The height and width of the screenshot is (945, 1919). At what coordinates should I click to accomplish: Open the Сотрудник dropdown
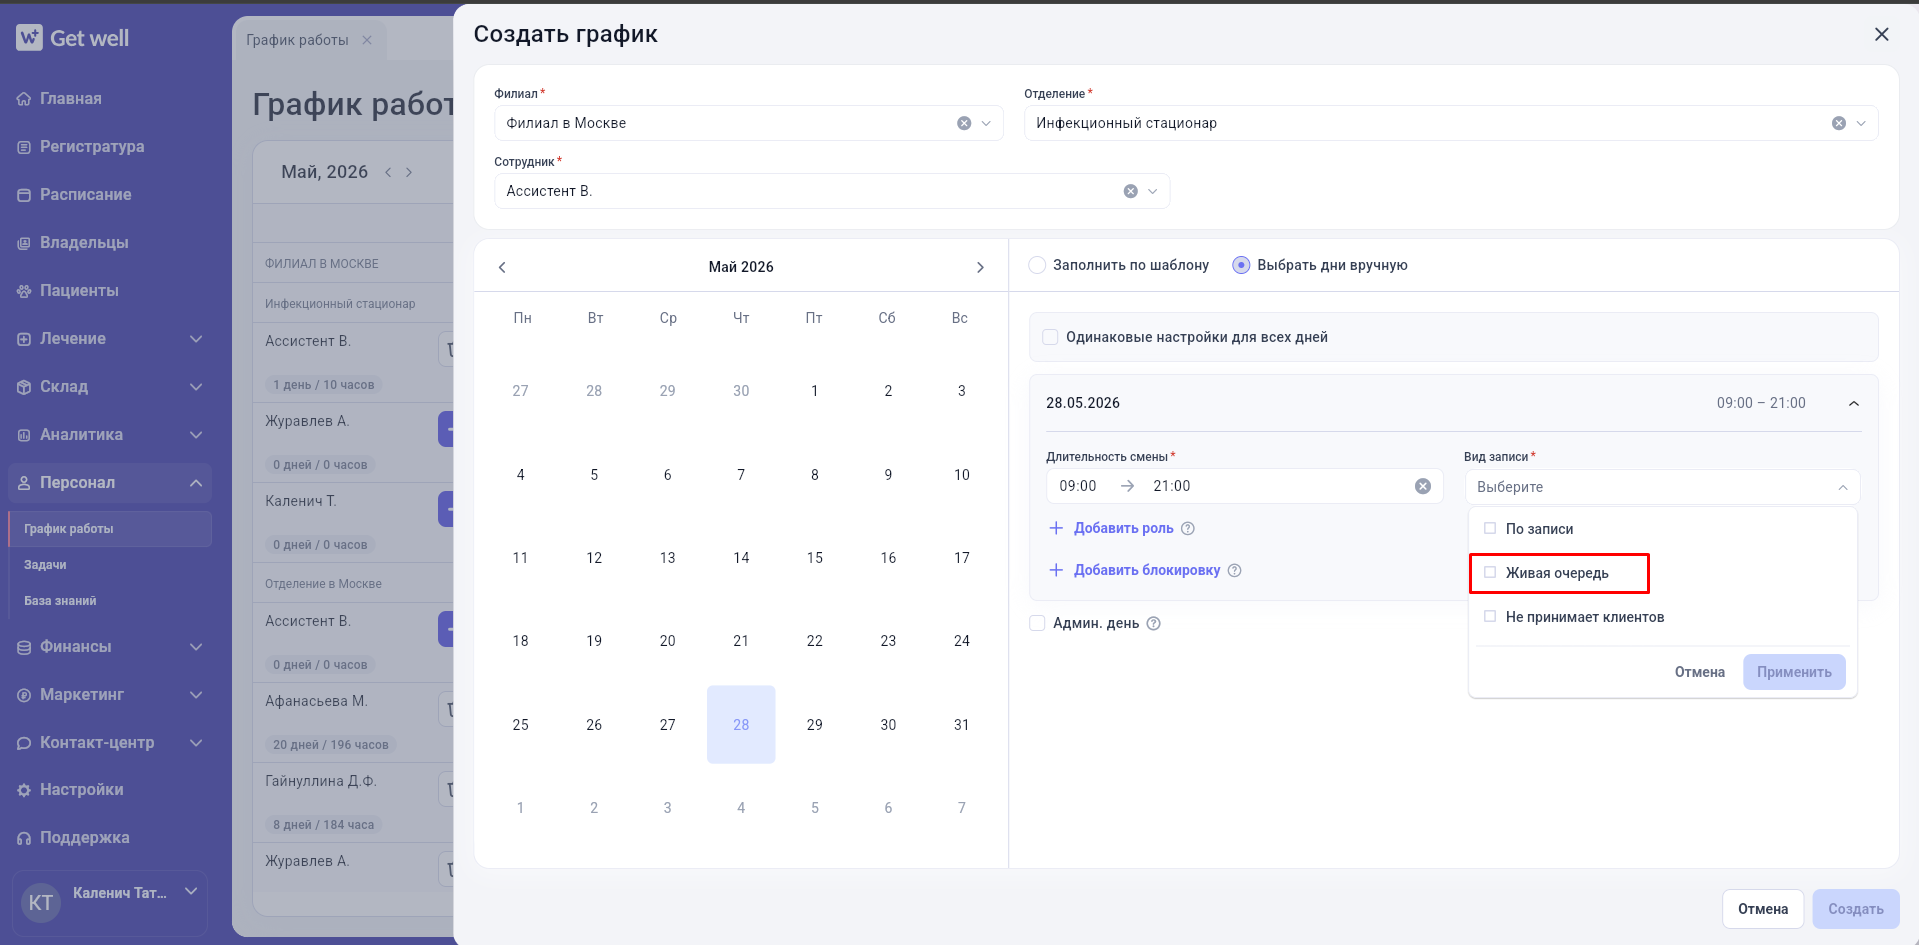click(1153, 191)
